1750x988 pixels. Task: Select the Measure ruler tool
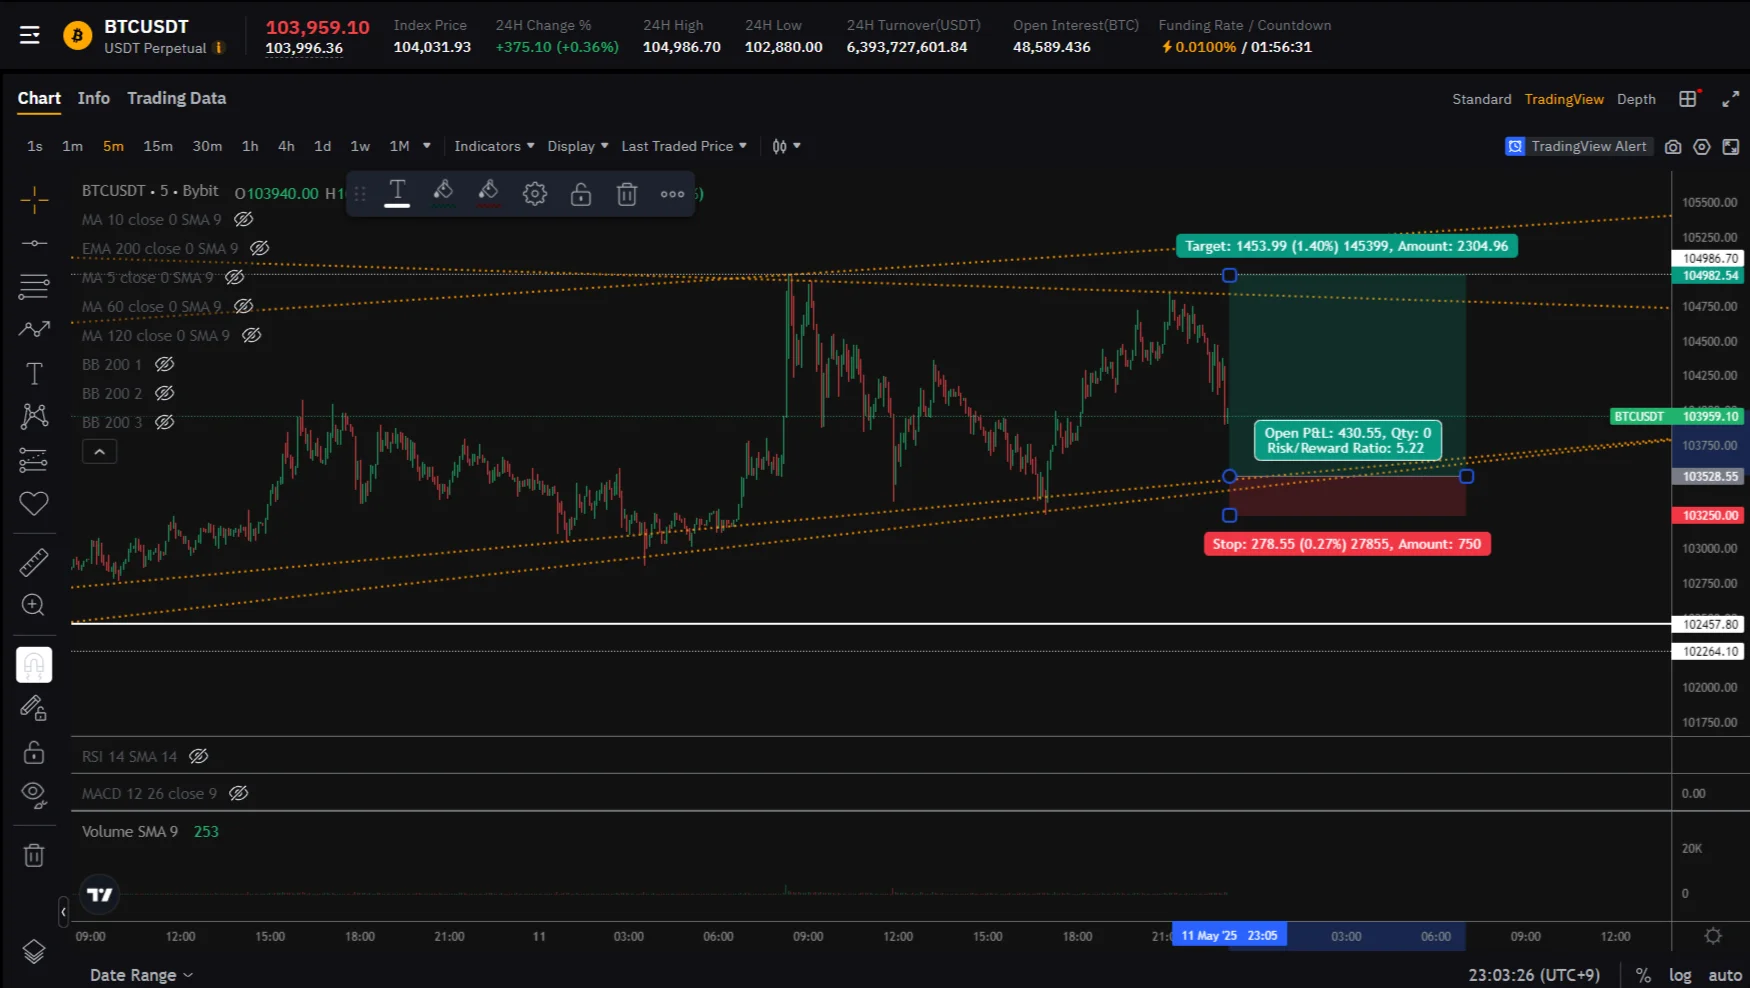34,562
